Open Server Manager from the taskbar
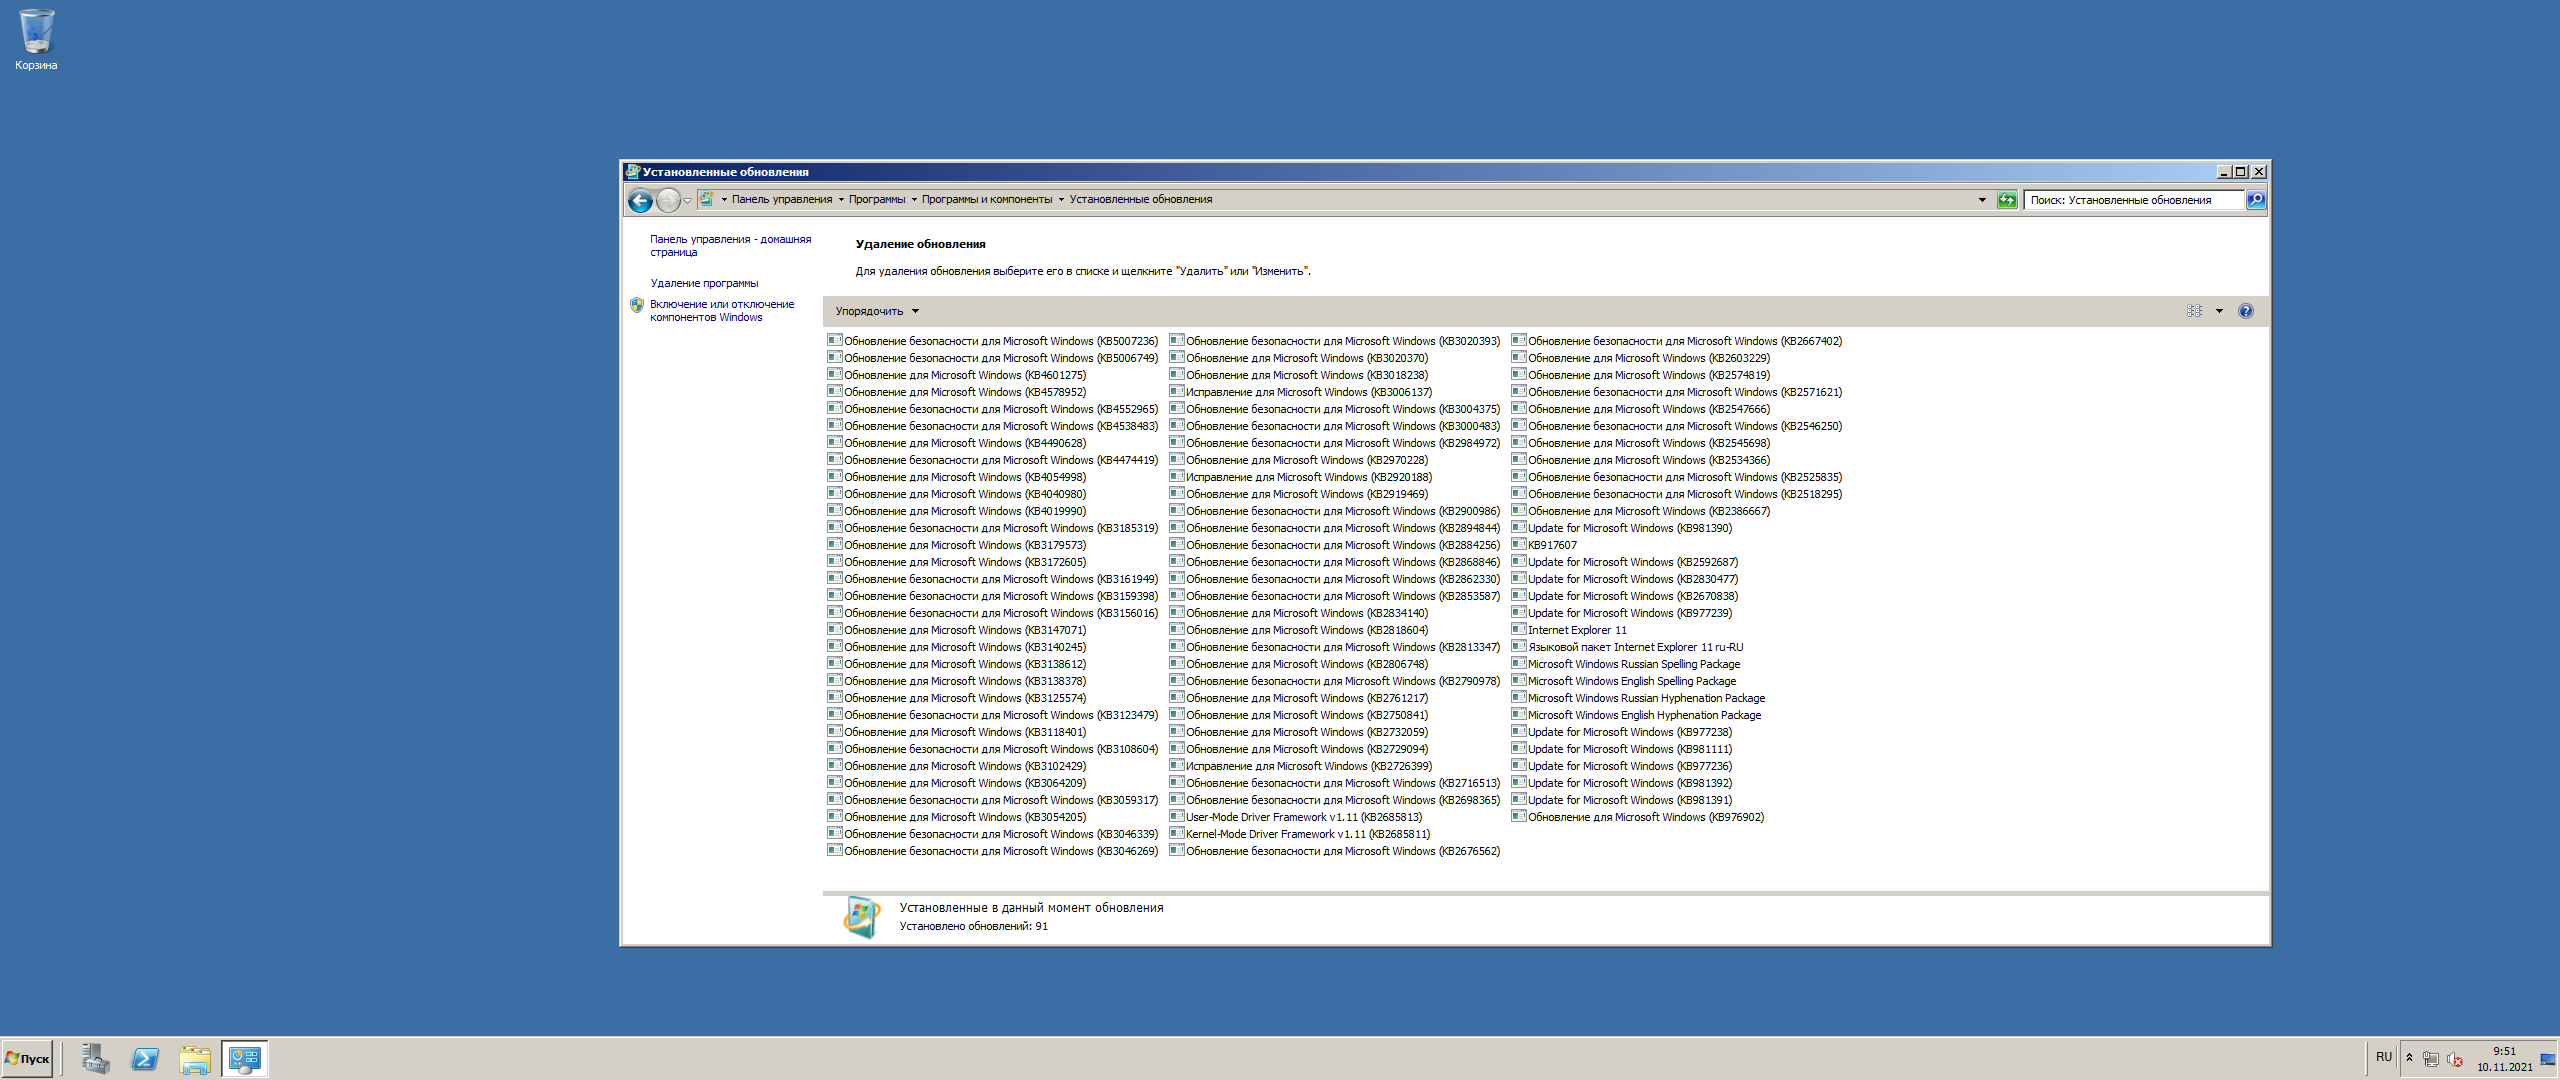The width and height of the screenshot is (2560, 1080). pyautogui.click(x=96, y=1059)
